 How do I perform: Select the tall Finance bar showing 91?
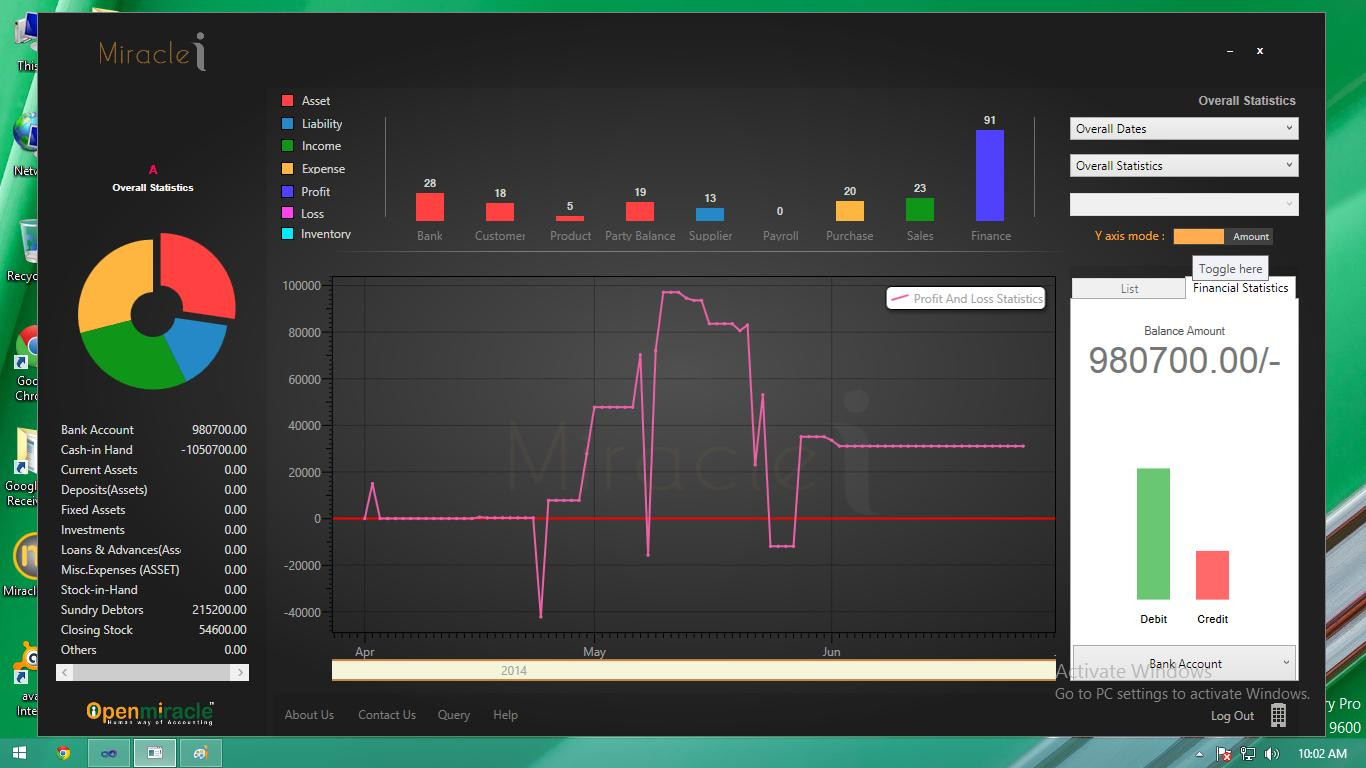click(x=990, y=175)
